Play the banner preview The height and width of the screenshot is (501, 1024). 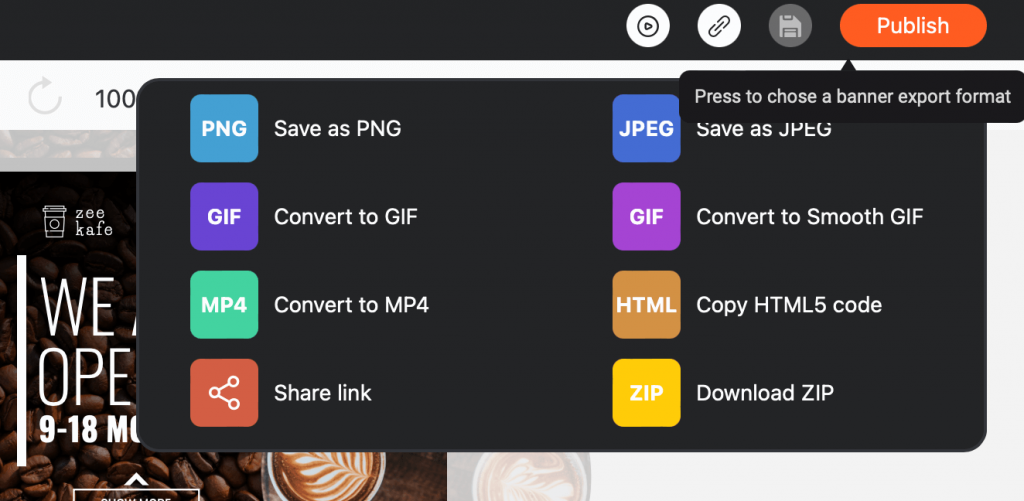(648, 26)
